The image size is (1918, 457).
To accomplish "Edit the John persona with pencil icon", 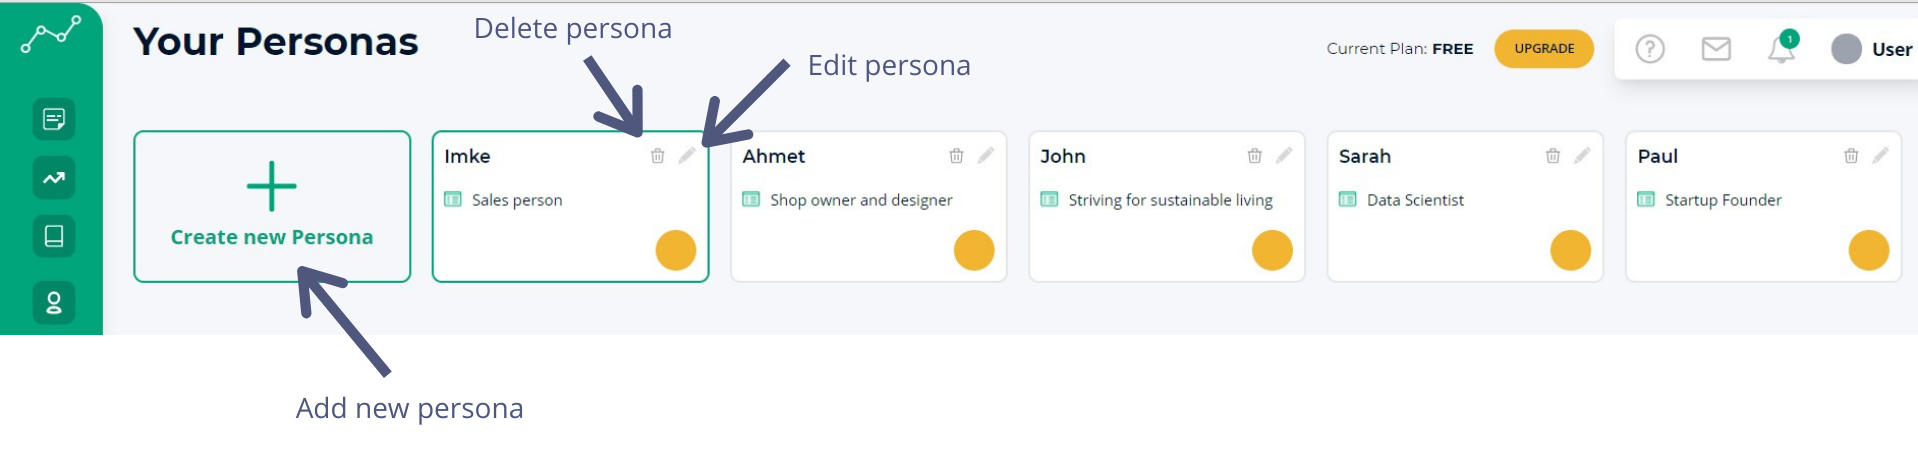I will pos(1284,155).
